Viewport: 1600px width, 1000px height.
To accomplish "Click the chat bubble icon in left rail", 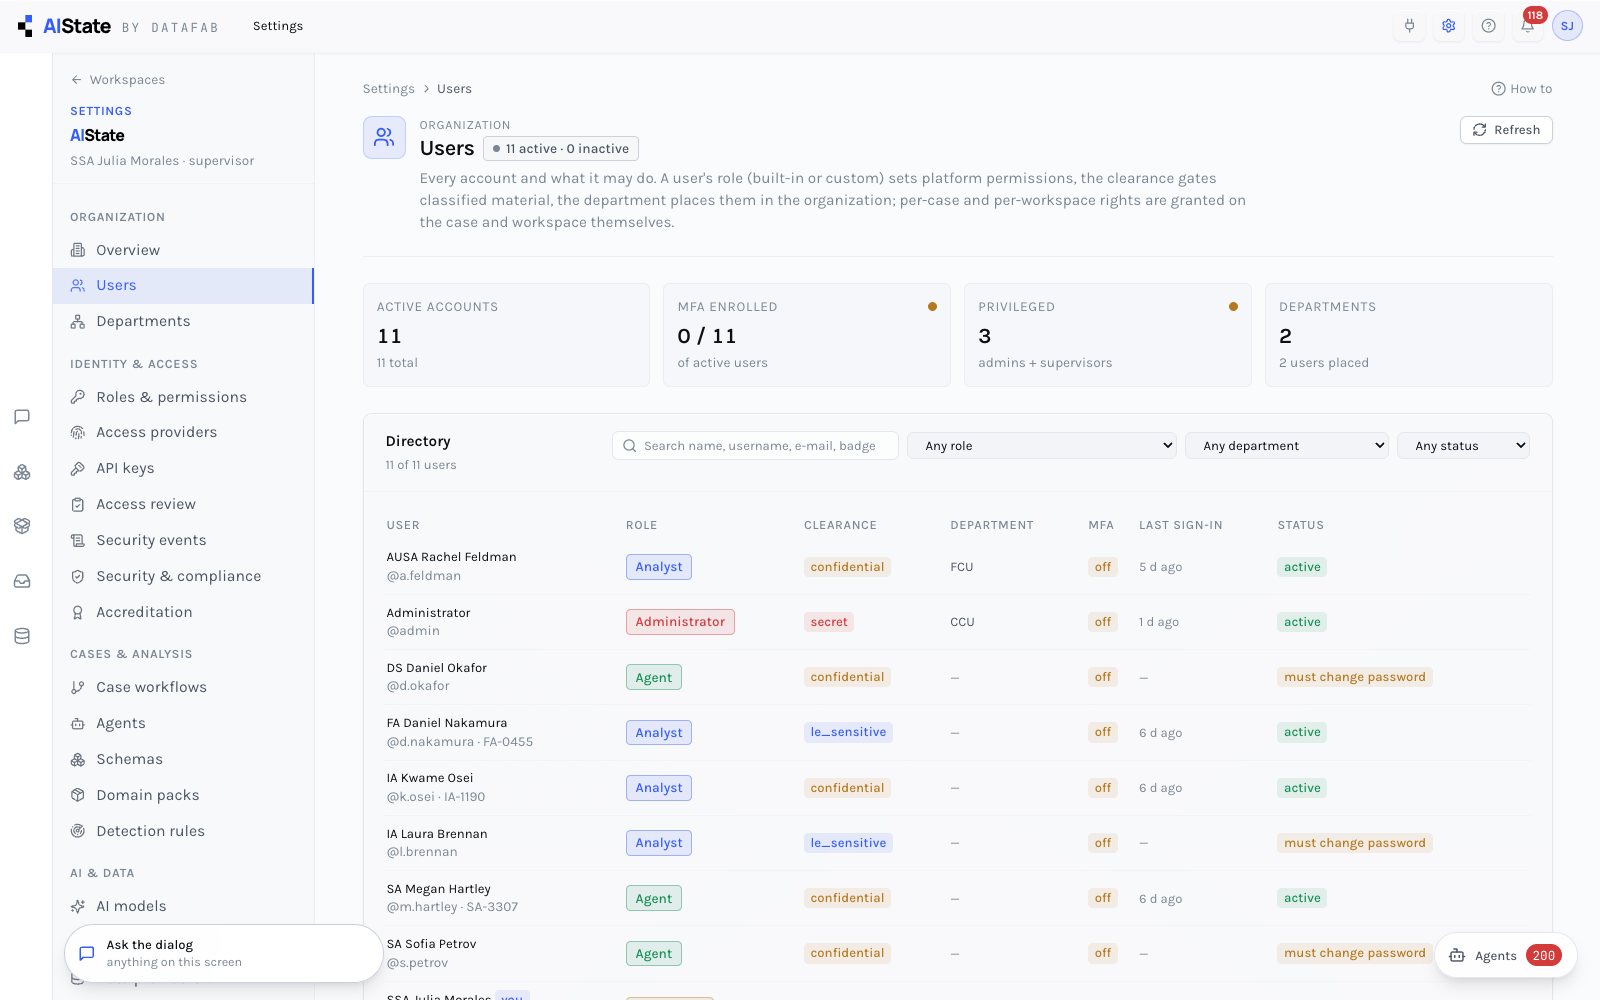I will 22,417.
